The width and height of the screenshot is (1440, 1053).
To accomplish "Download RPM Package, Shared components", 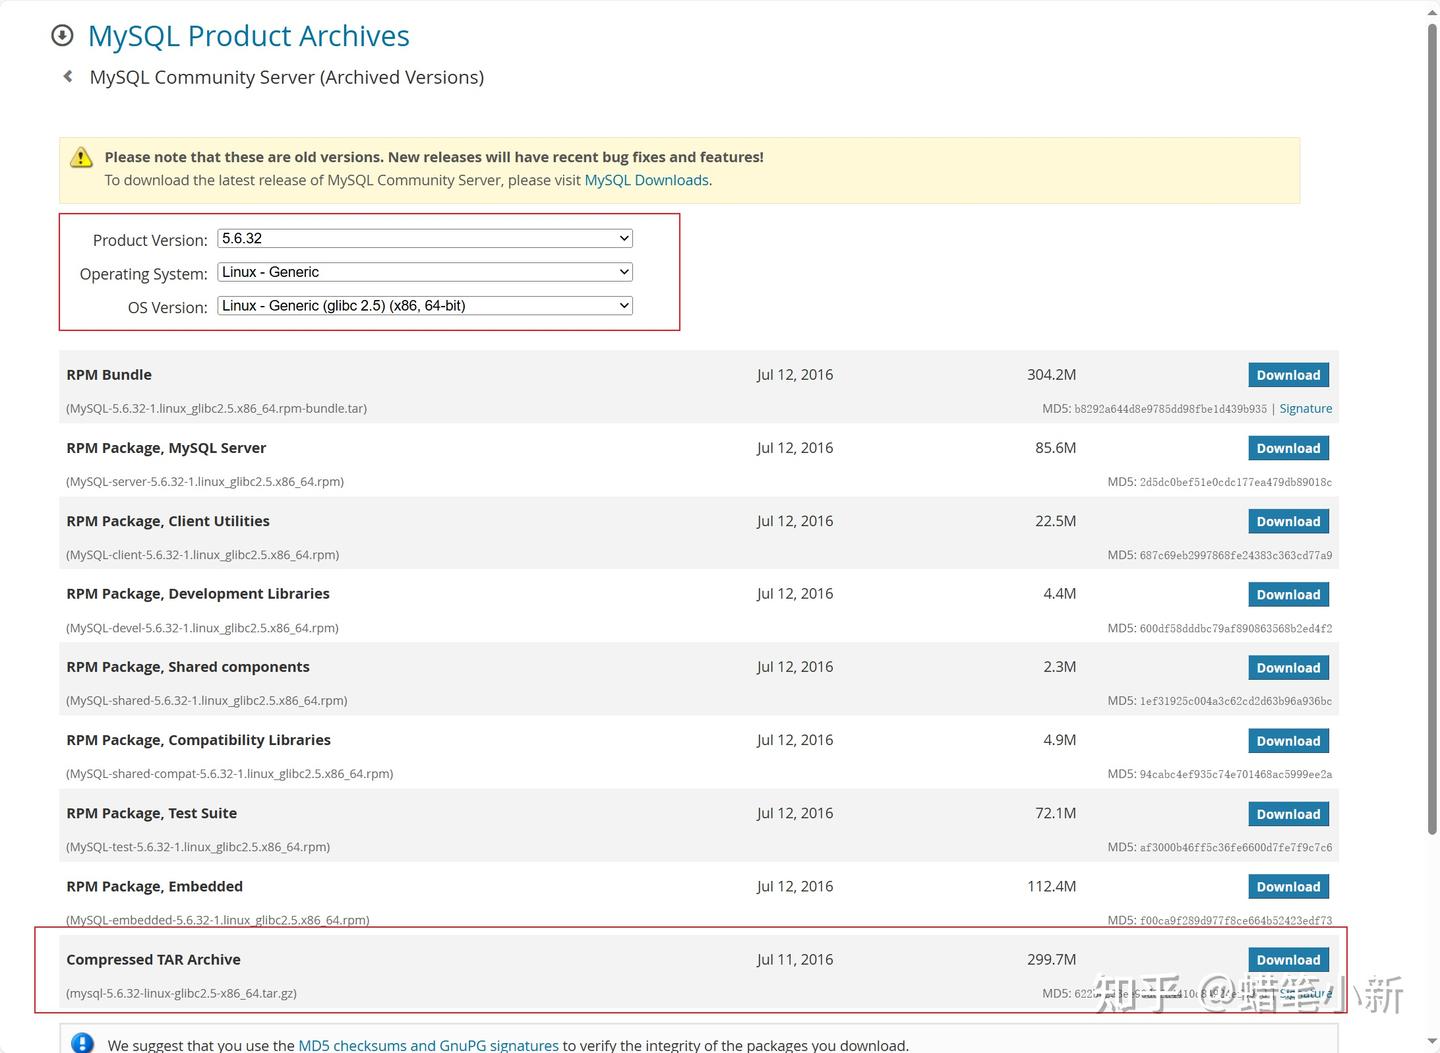I will click(1288, 667).
